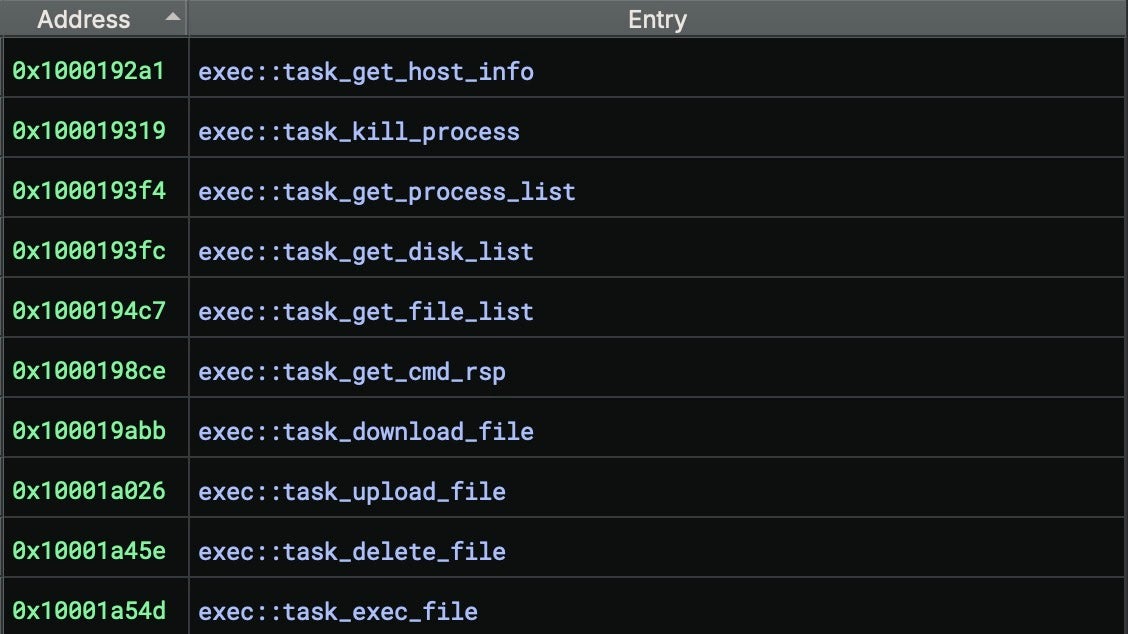
Task: Click address 0x100019319
Action: [x=89, y=132]
